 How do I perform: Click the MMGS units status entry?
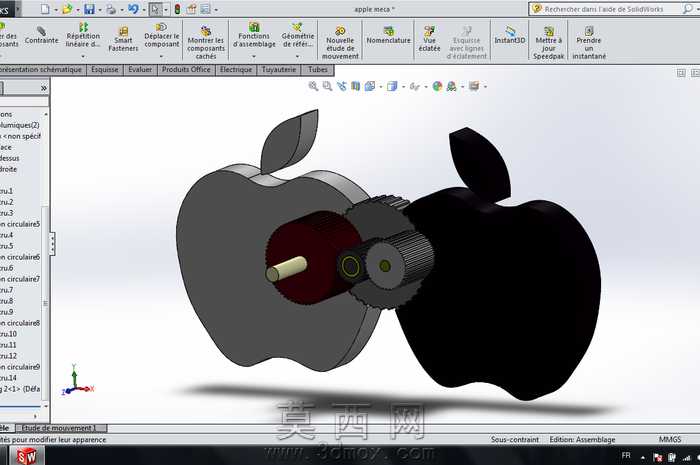[x=670, y=440]
